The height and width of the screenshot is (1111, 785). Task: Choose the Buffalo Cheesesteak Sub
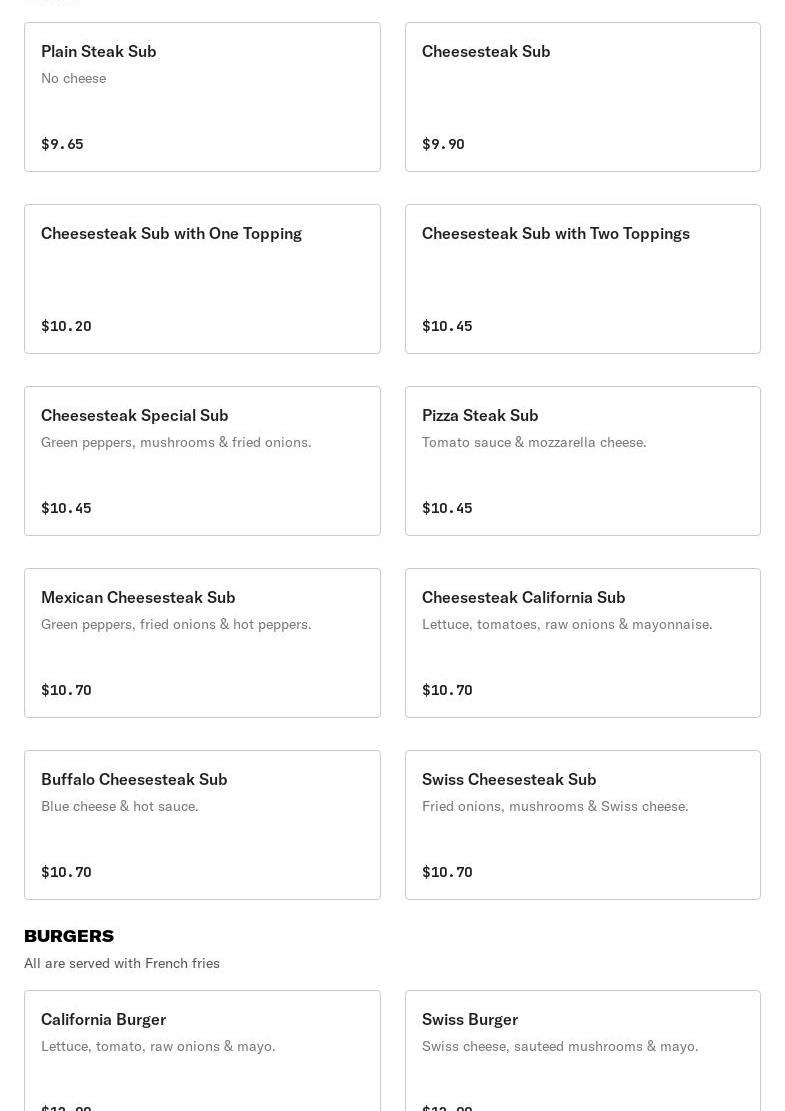point(202,825)
